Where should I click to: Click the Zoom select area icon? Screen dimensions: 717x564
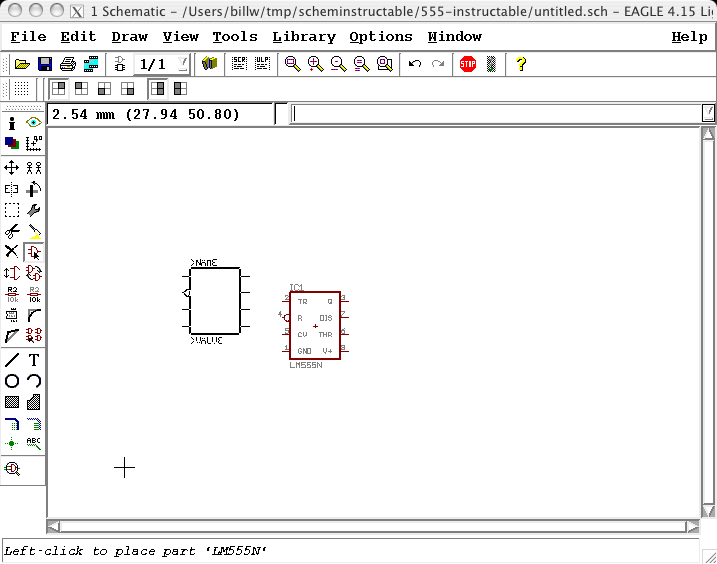click(x=385, y=64)
